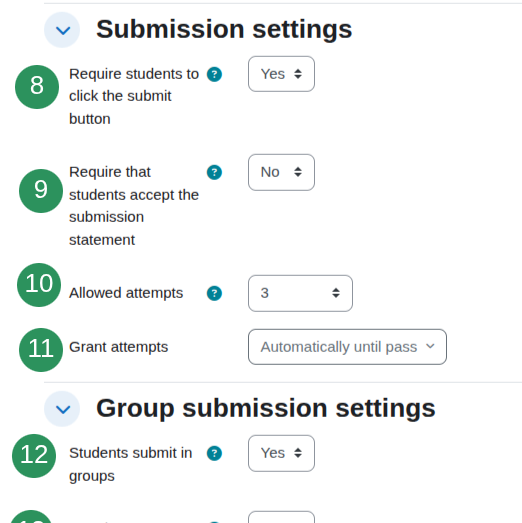Show help for Allowed attempts
Viewport: 522px width, 523px height.
coord(214,294)
